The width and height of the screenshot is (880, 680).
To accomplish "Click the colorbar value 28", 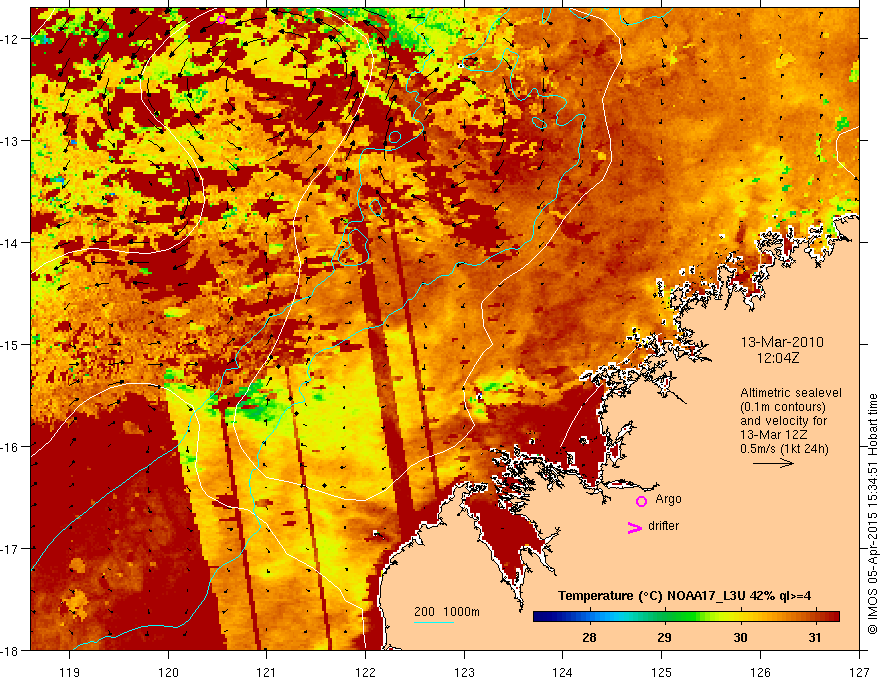I will click(589, 637).
